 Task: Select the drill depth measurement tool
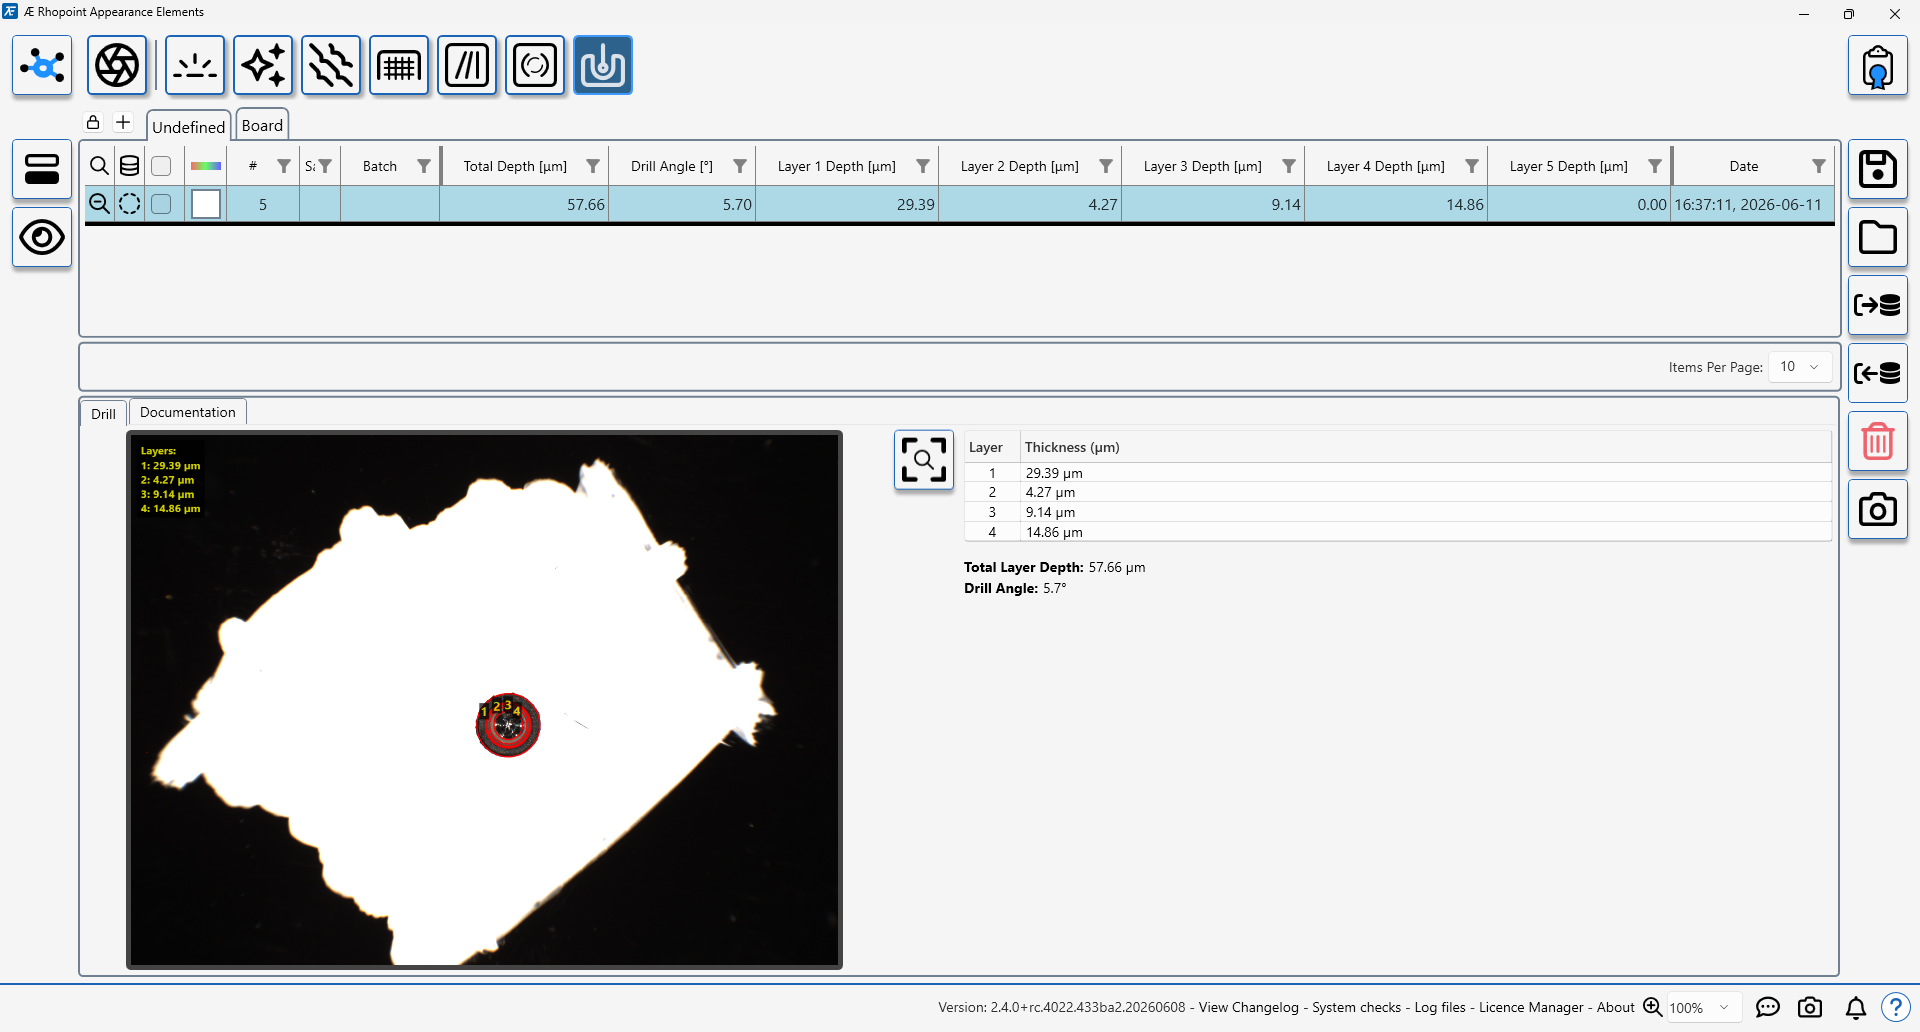603,65
